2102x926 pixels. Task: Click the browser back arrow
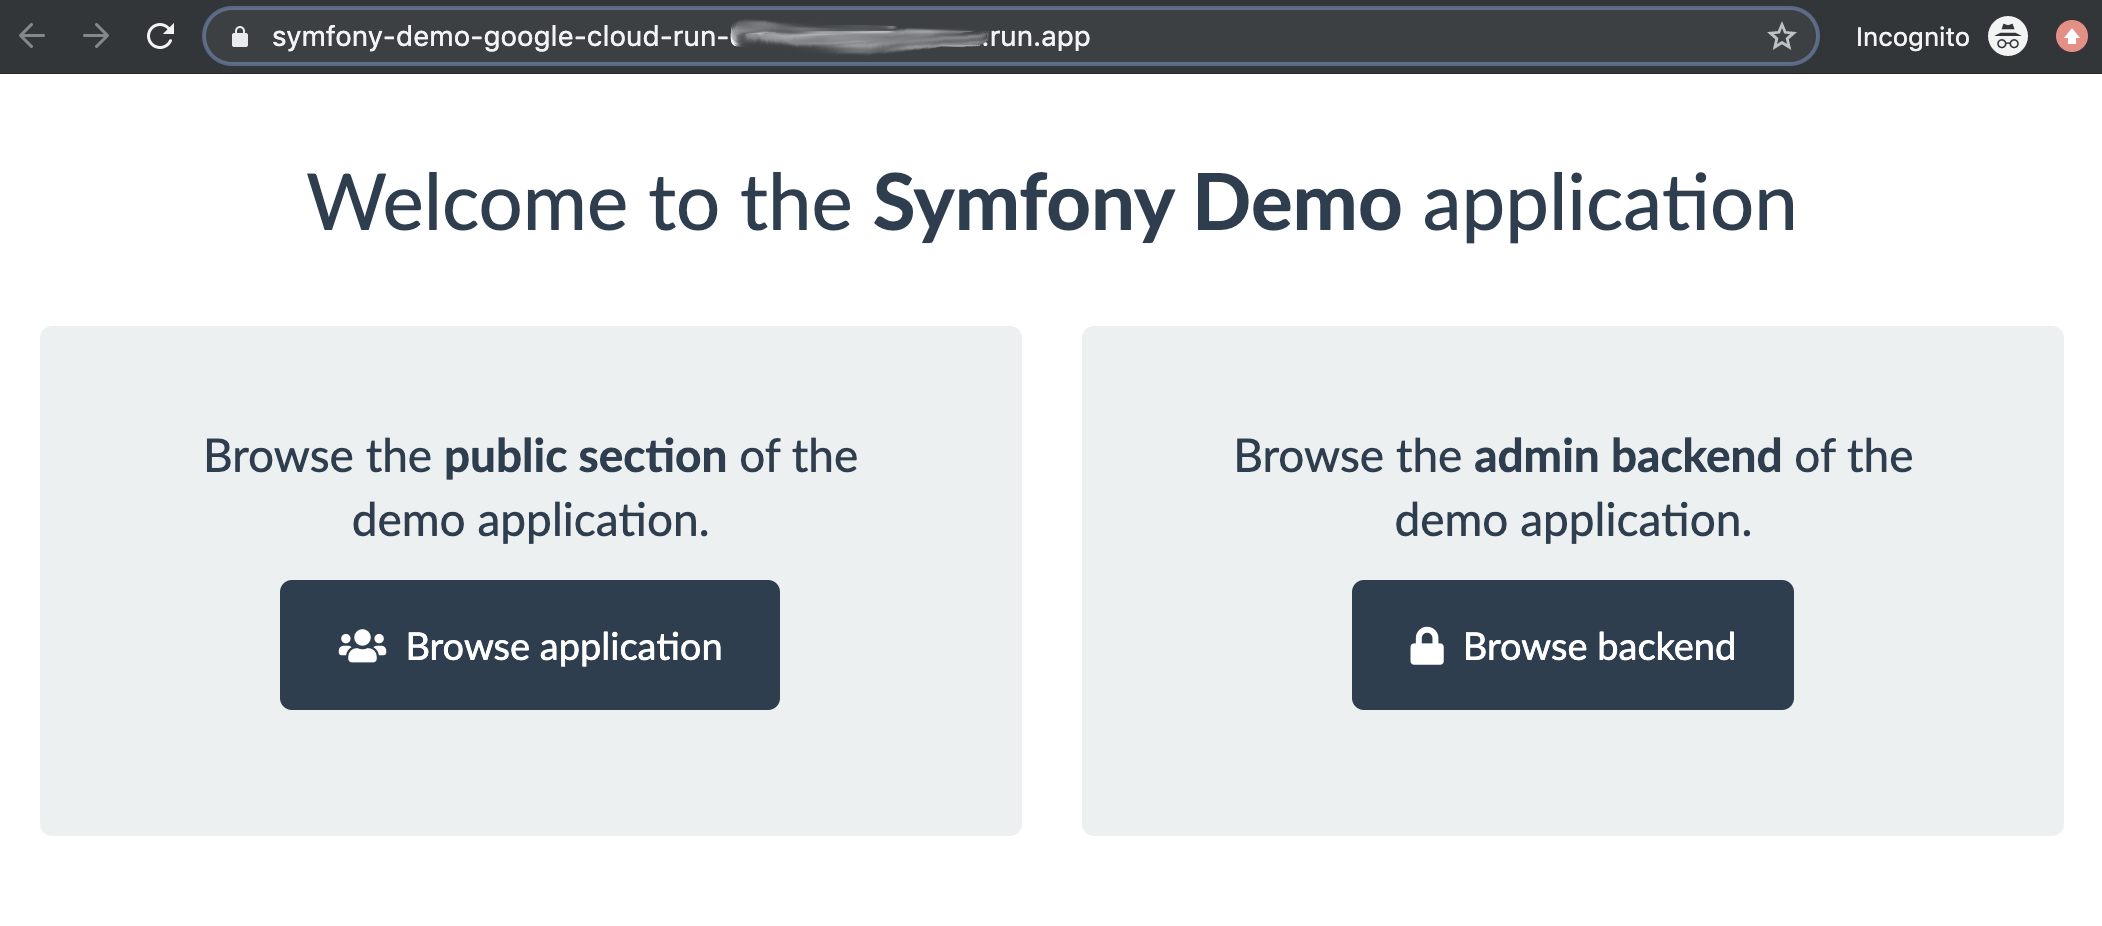32,37
